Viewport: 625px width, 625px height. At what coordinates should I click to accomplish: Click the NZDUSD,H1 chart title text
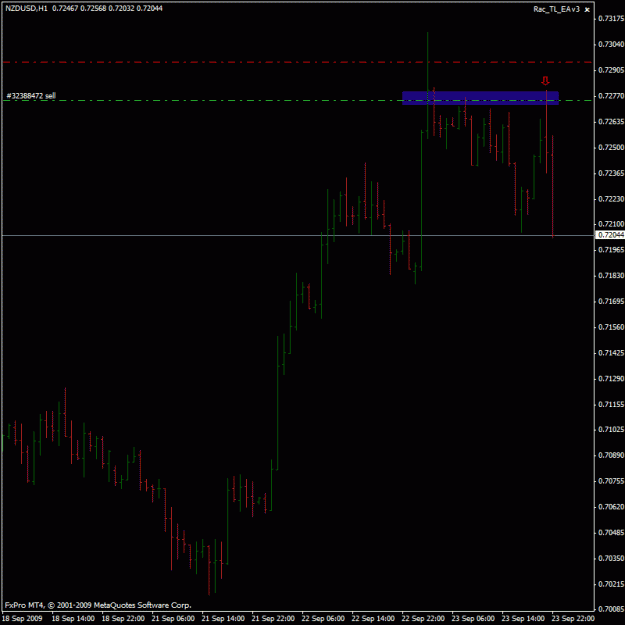(x=26, y=8)
